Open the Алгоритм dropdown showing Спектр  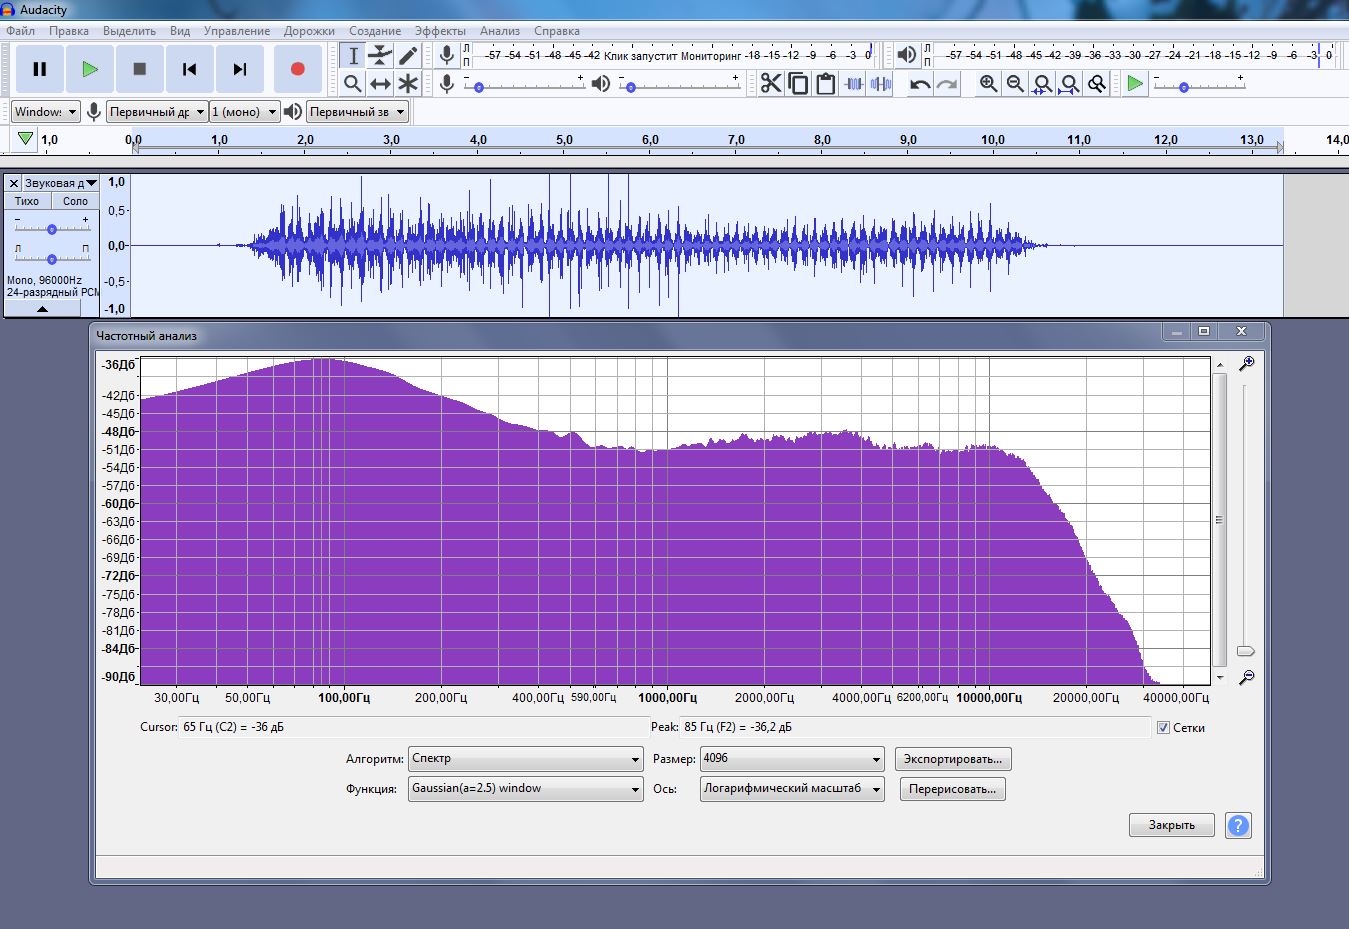click(525, 759)
